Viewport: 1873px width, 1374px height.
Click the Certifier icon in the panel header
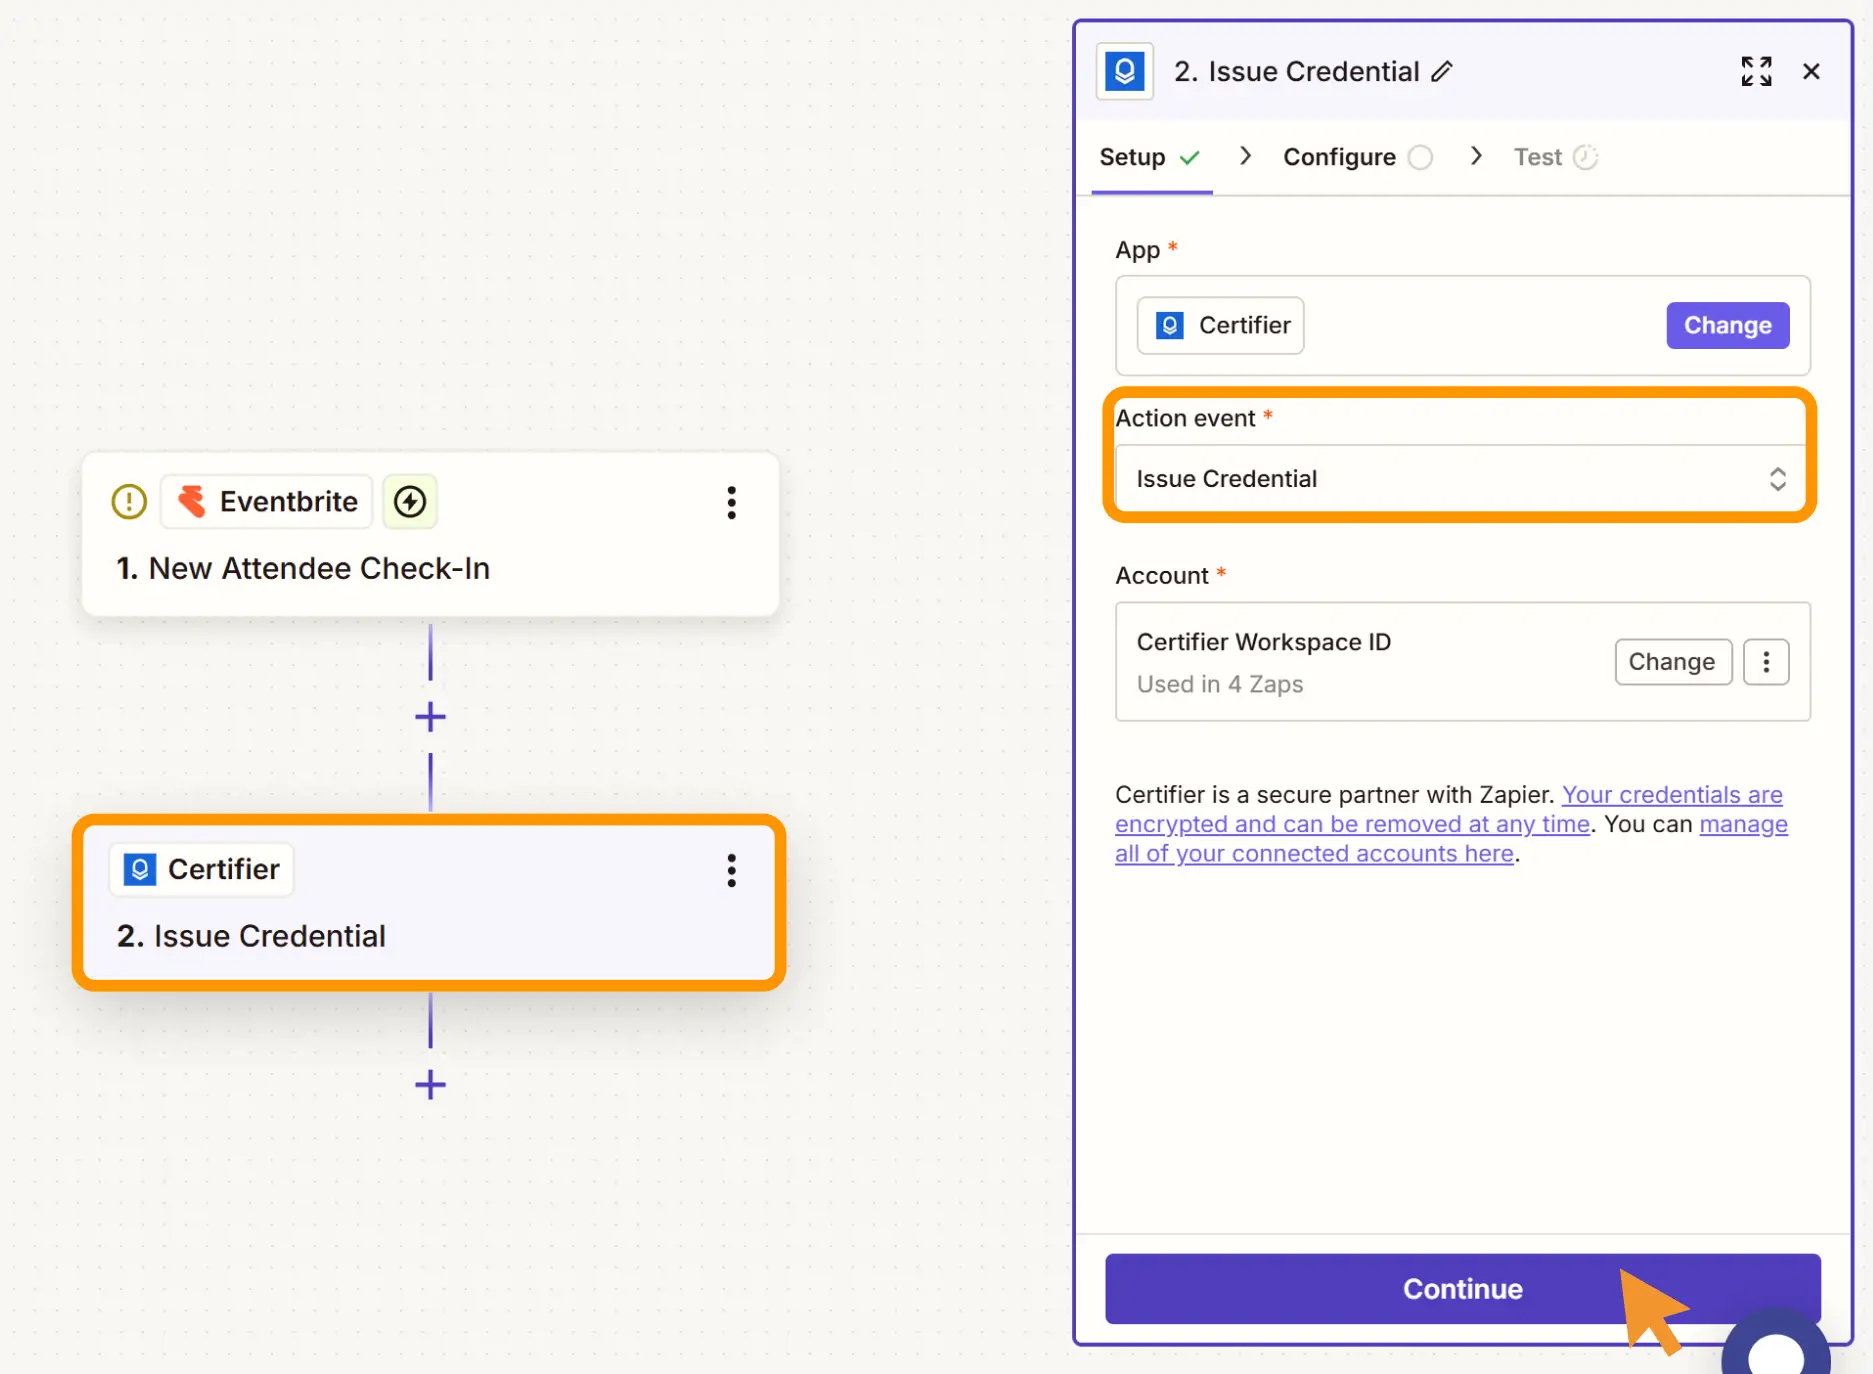[x=1124, y=71]
